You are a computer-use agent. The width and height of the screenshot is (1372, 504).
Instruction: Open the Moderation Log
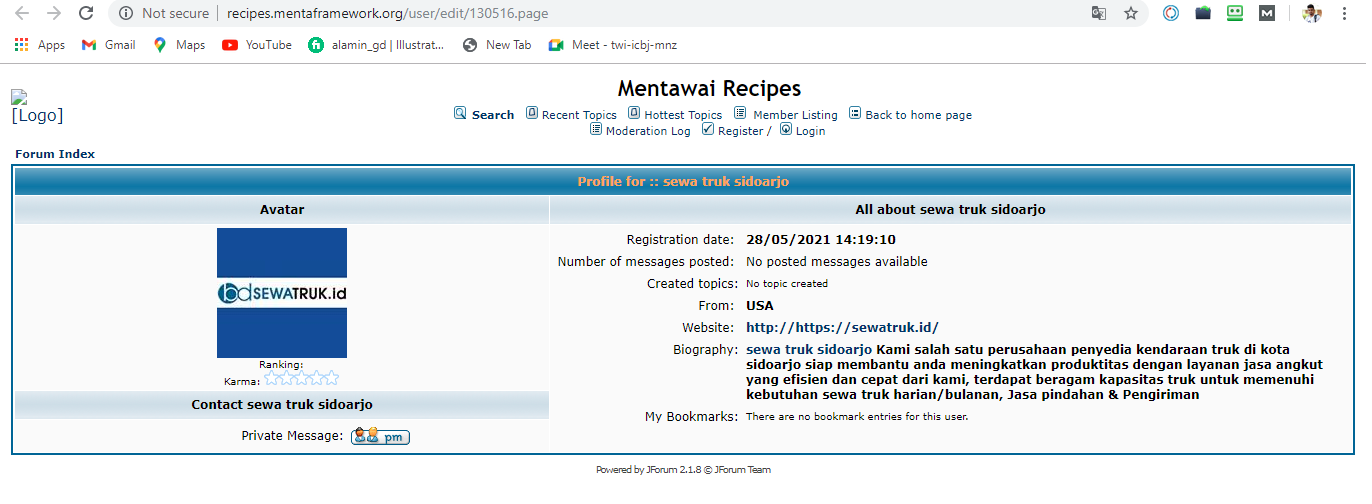[x=648, y=131]
